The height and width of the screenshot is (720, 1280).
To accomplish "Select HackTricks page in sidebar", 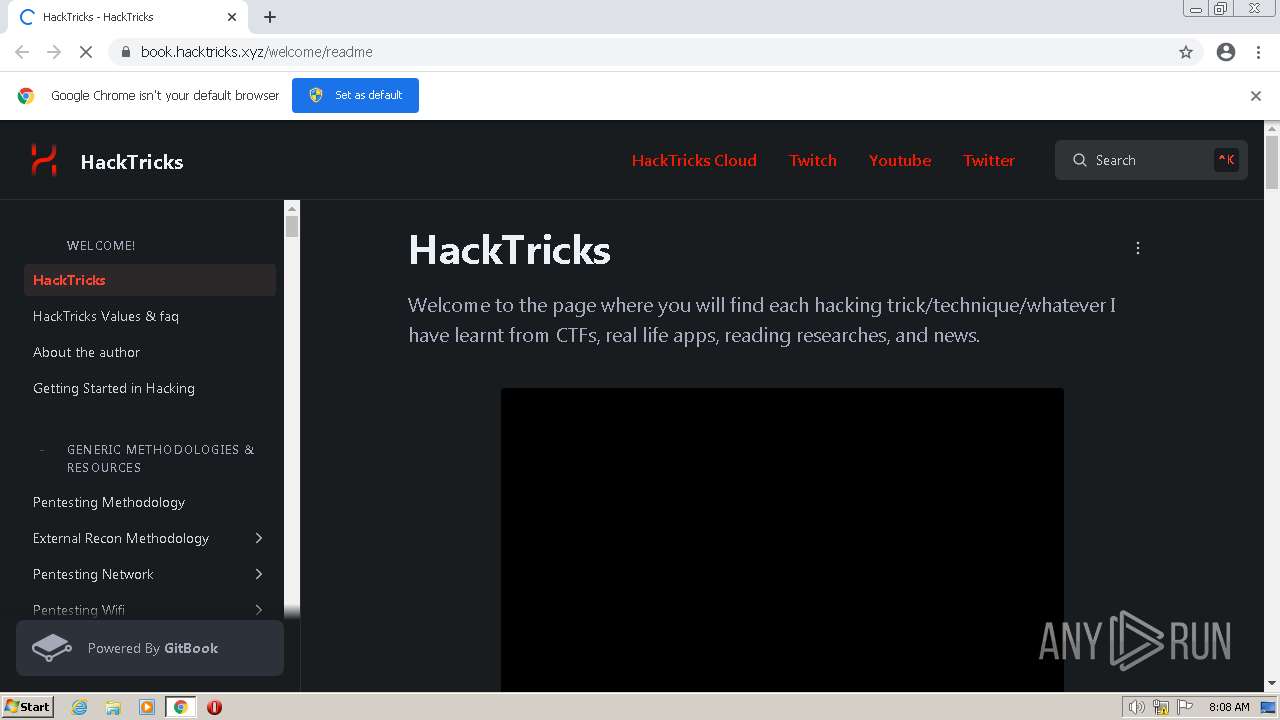I will click(150, 280).
